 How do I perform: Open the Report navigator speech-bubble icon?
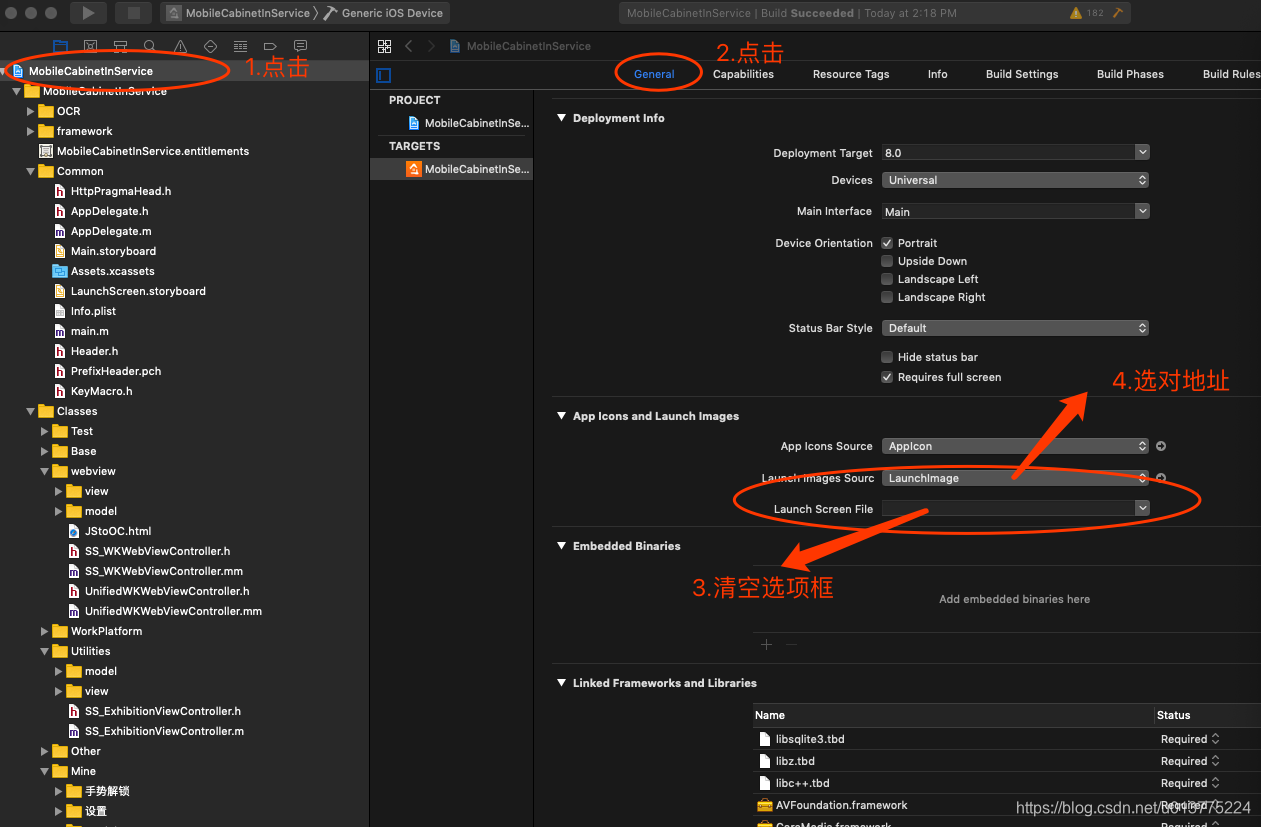coord(300,46)
